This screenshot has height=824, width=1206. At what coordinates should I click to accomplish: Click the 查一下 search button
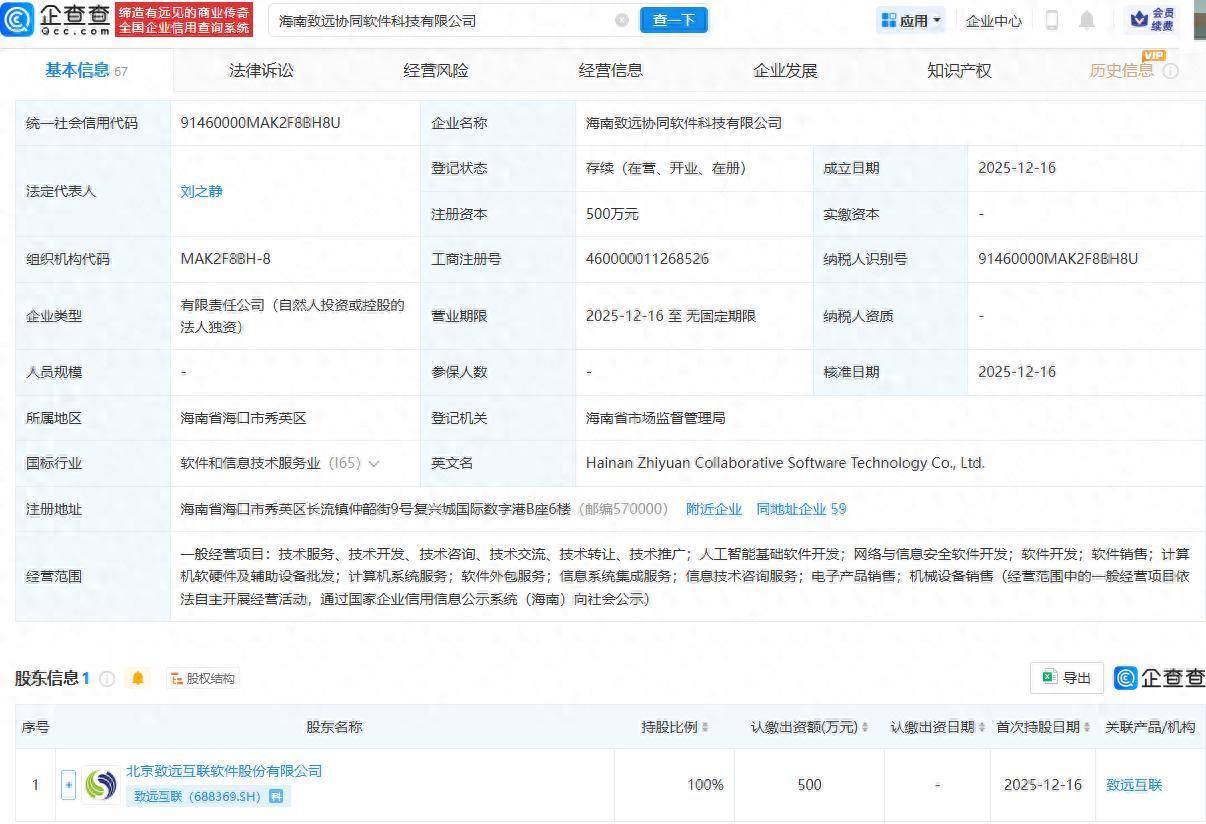click(674, 20)
